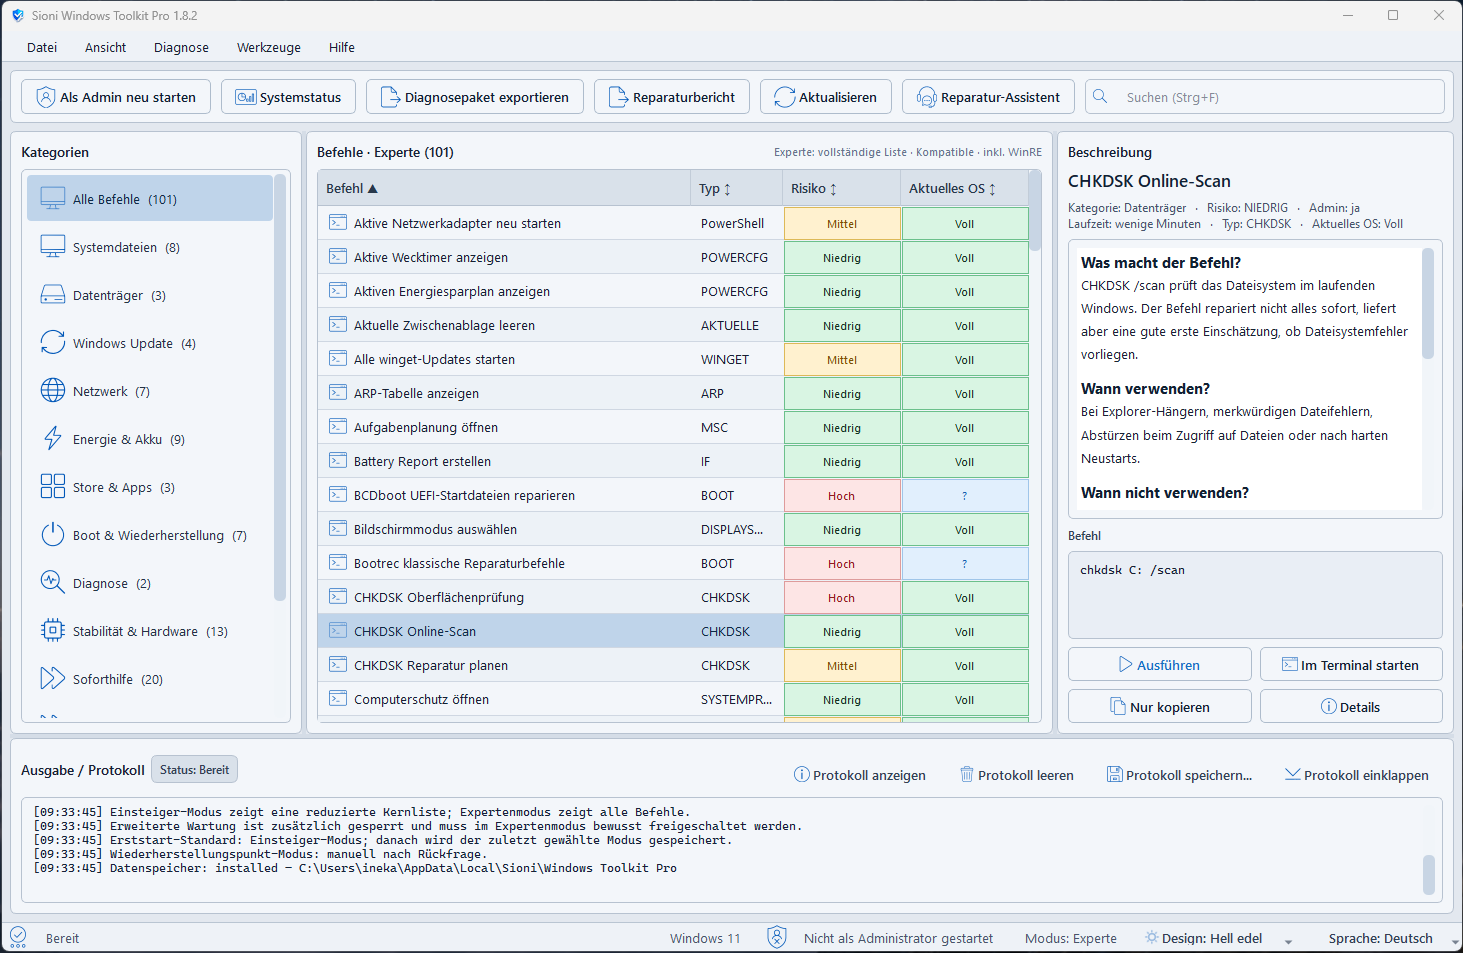The width and height of the screenshot is (1463, 953).
Task: Select row Aktuelle Zwischenablage leeren
Action: click(x=673, y=325)
